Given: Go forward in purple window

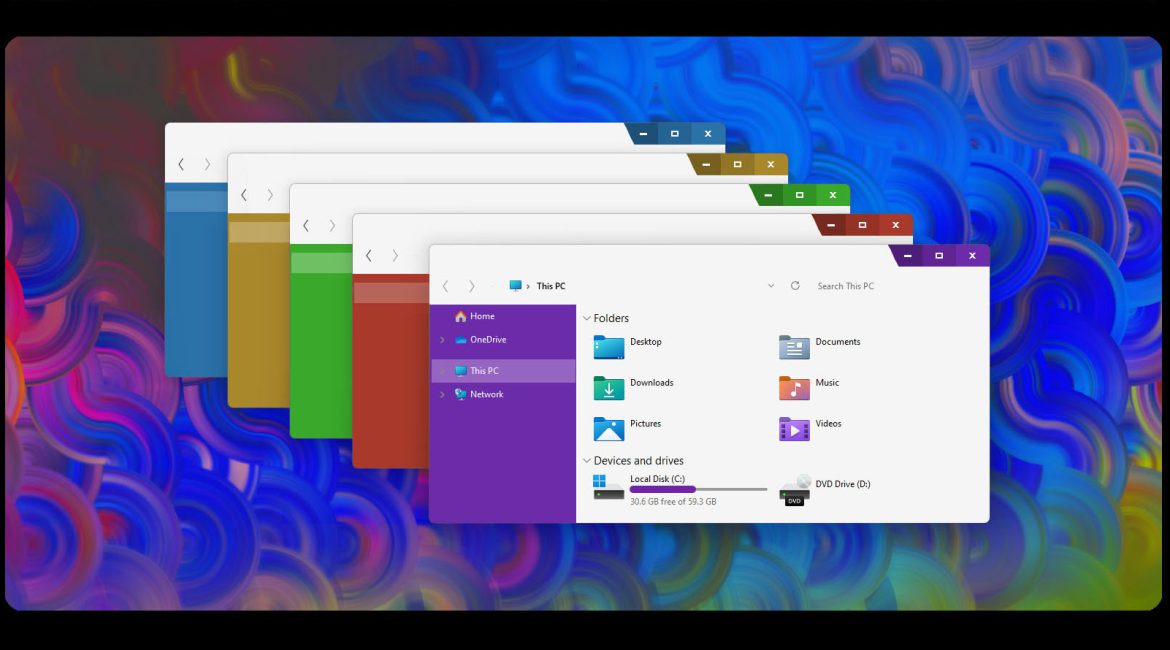Looking at the screenshot, I should pyautogui.click(x=471, y=286).
